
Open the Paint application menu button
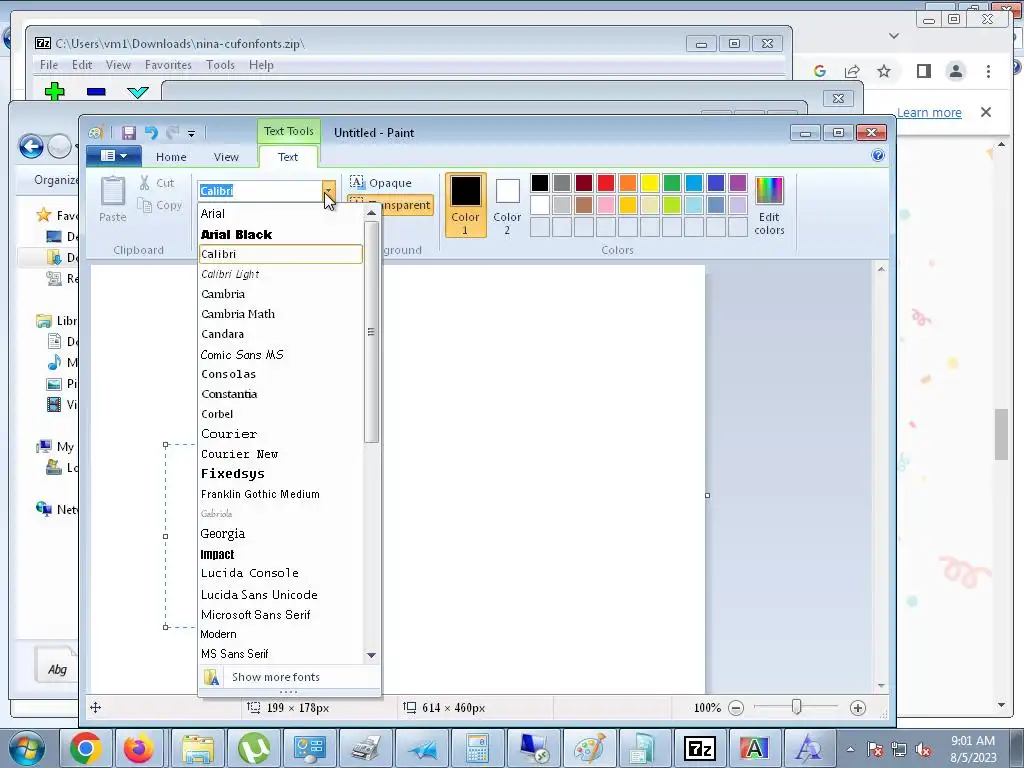[114, 156]
